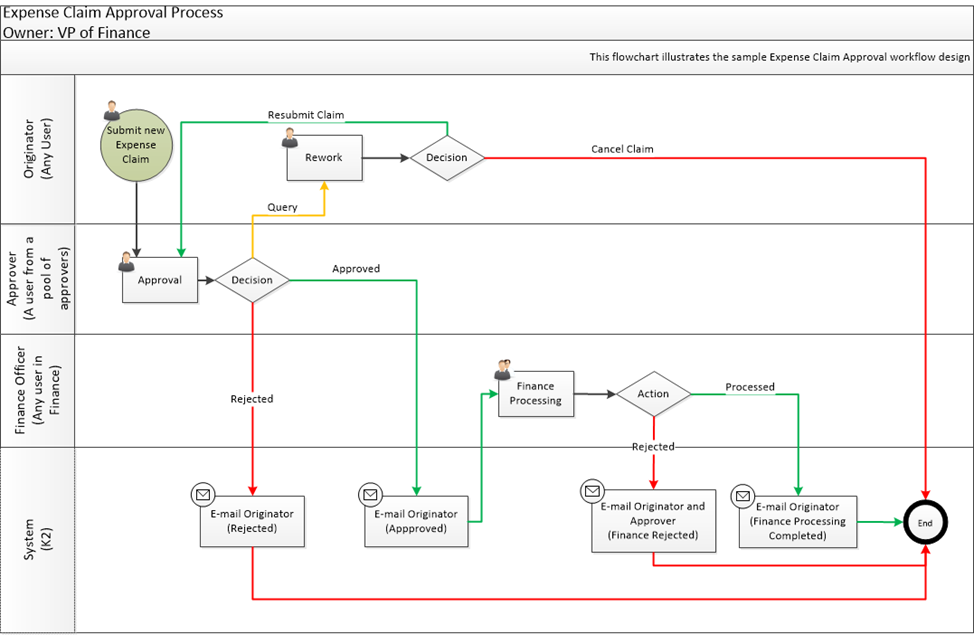The width and height of the screenshot is (974, 635).
Task: Click the Expense Claim Approval Process title
Action: click(113, 13)
